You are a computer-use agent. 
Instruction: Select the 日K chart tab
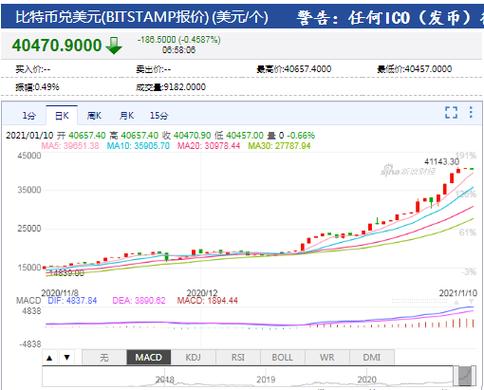pyautogui.click(x=62, y=116)
